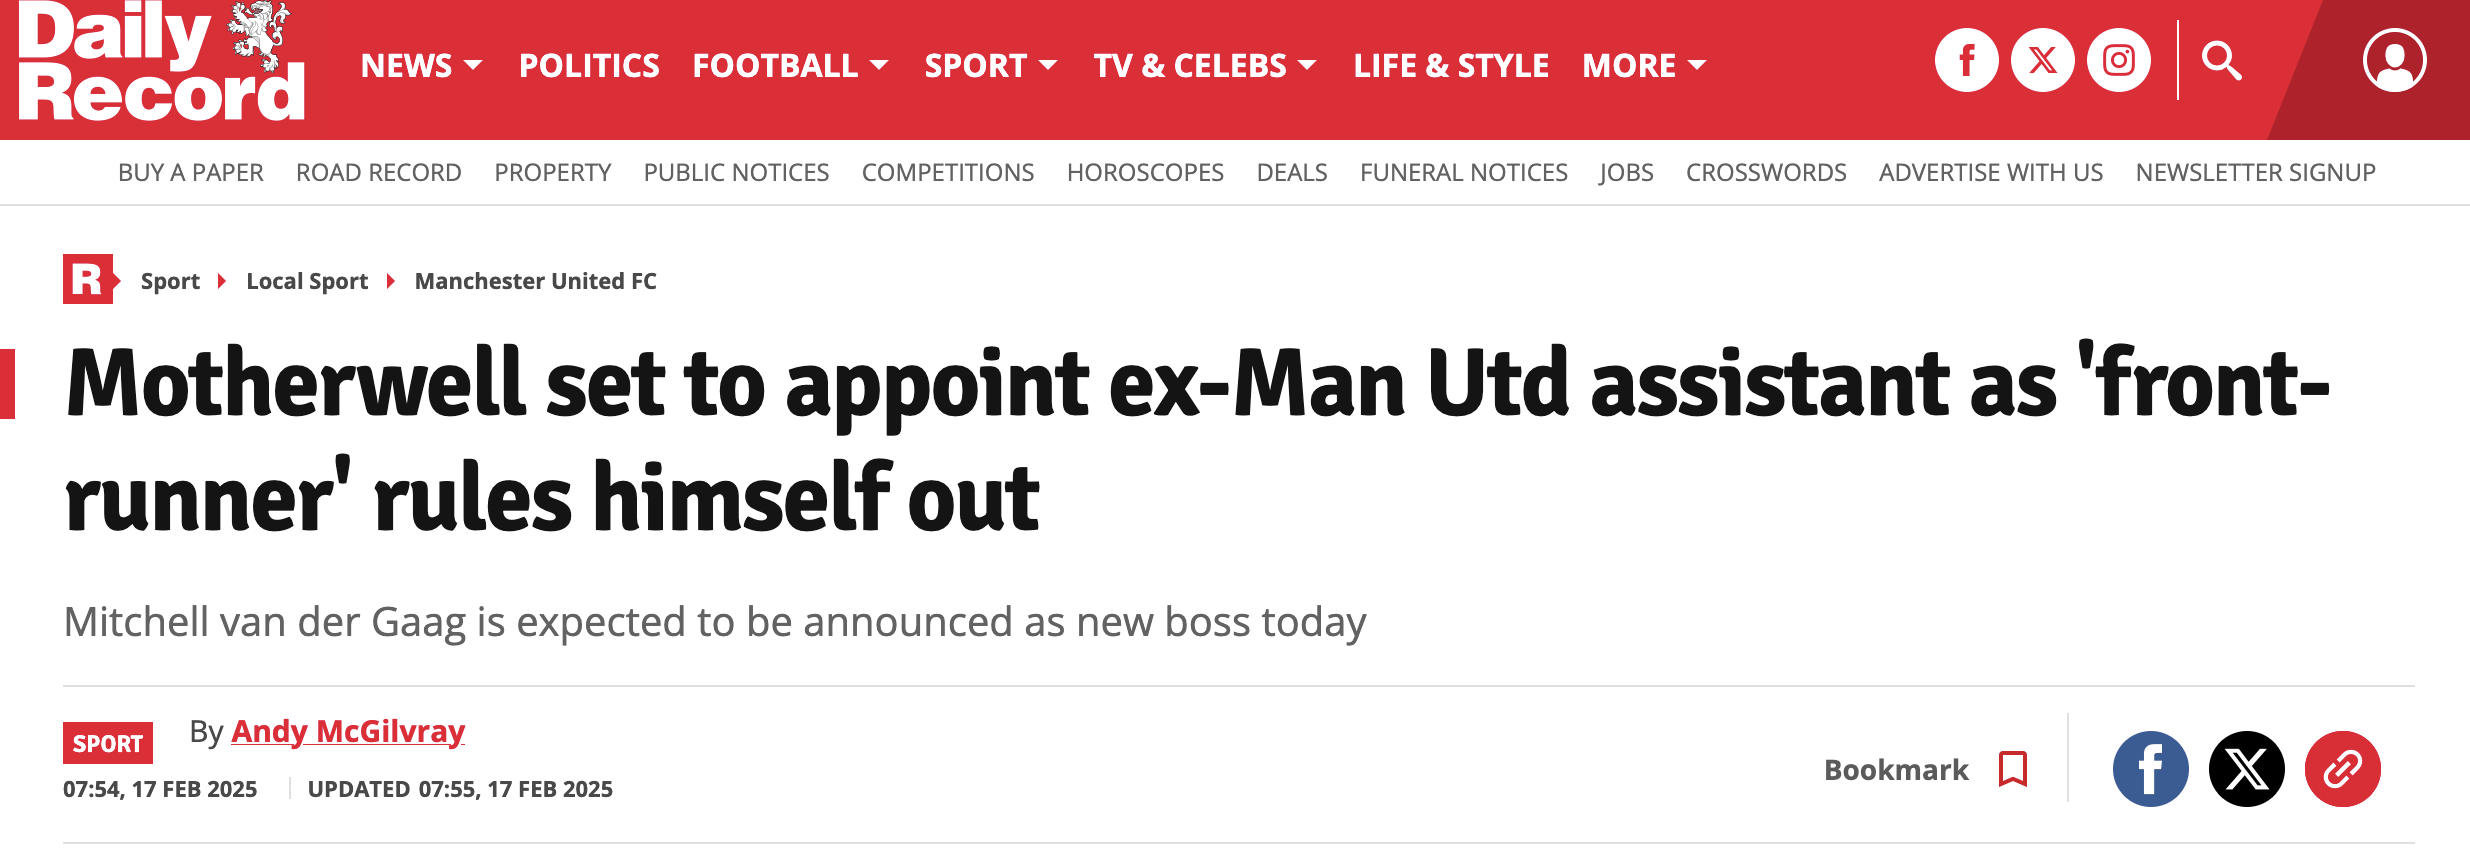Open the Life & Style section
The height and width of the screenshot is (868, 2470).
click(1451, 66)
